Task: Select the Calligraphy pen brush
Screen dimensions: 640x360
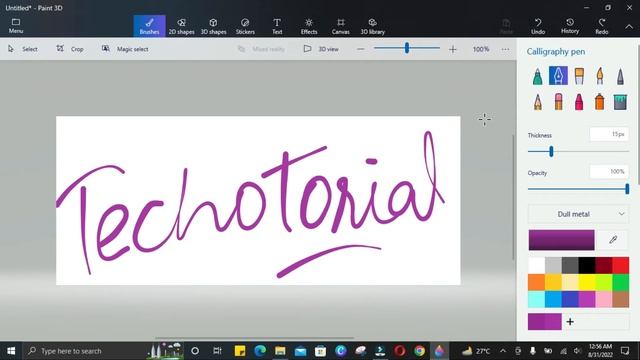Action: click(558, 76)
